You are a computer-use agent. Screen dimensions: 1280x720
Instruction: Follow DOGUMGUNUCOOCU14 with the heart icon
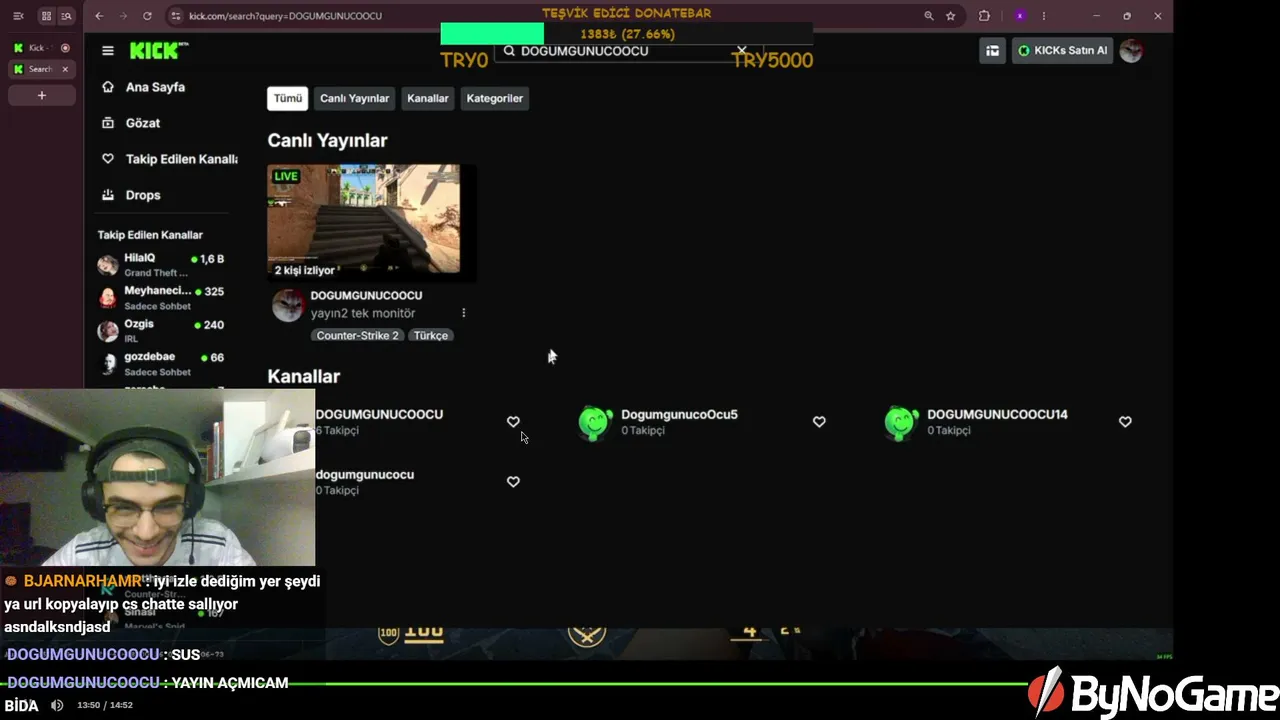click(x=1125, y=422)
